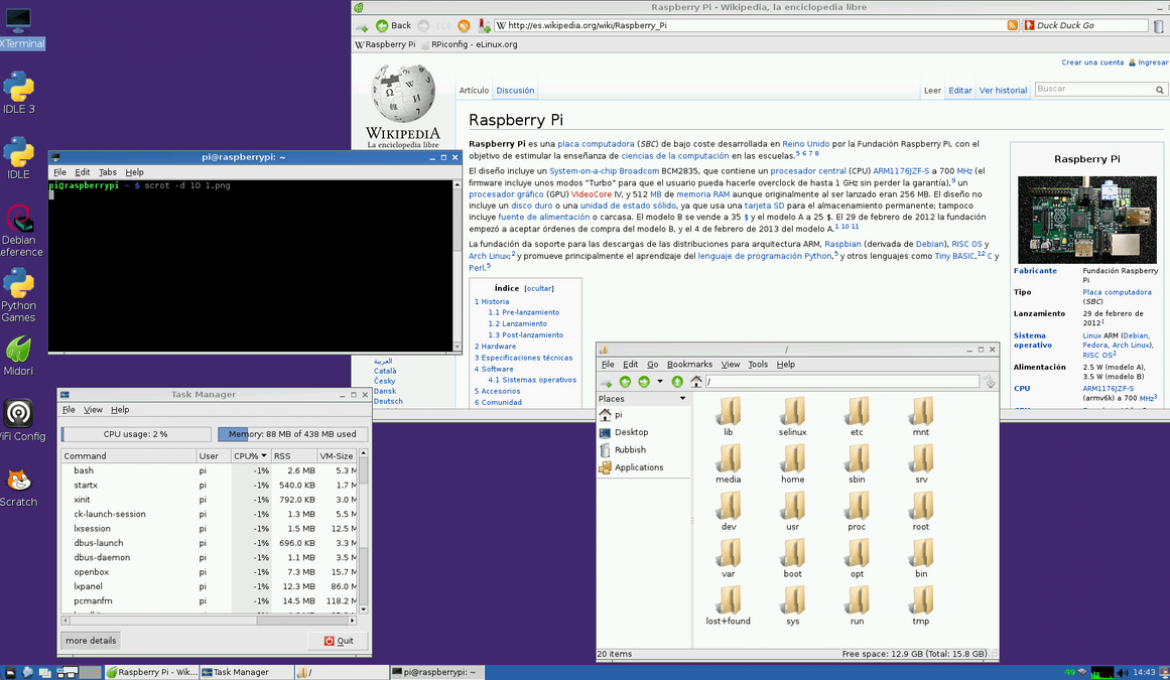1170x680 pixels.
Task: Collapse the Índice with ocultar link
Action: click(539, 288)
